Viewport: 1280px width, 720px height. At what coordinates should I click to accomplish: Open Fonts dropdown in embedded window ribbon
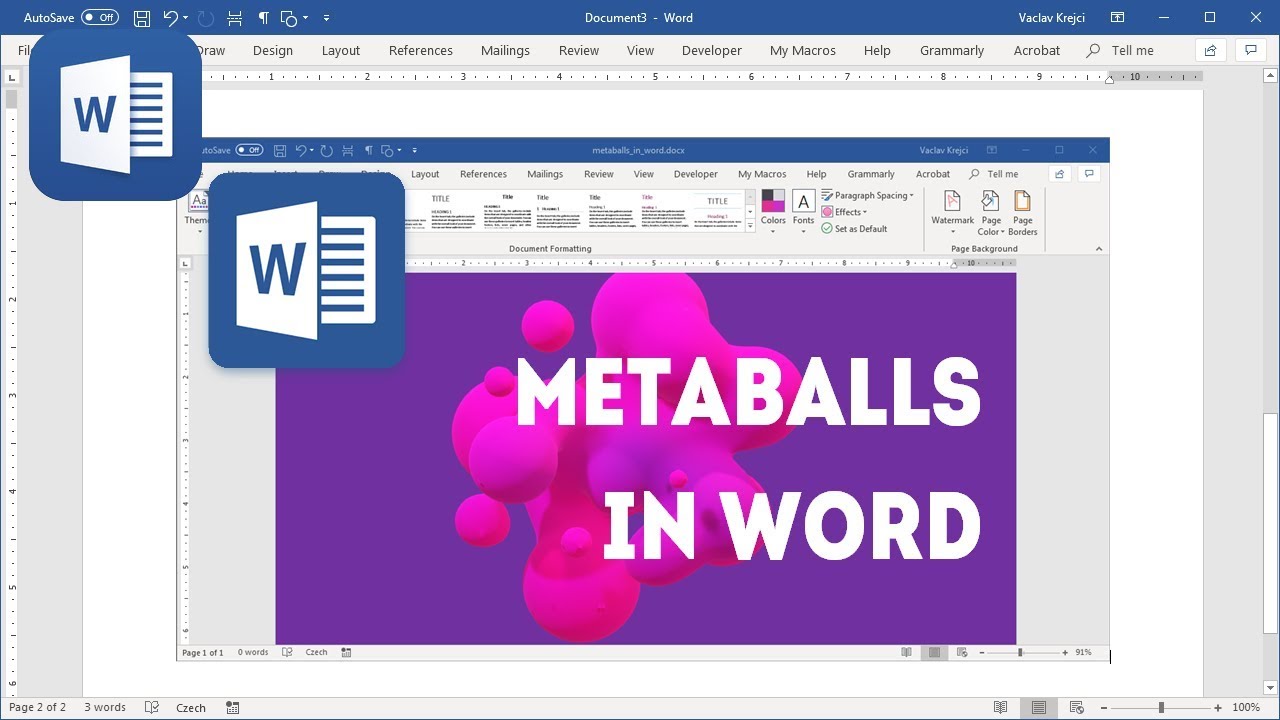pyautogui.click(x=804, y=212)
